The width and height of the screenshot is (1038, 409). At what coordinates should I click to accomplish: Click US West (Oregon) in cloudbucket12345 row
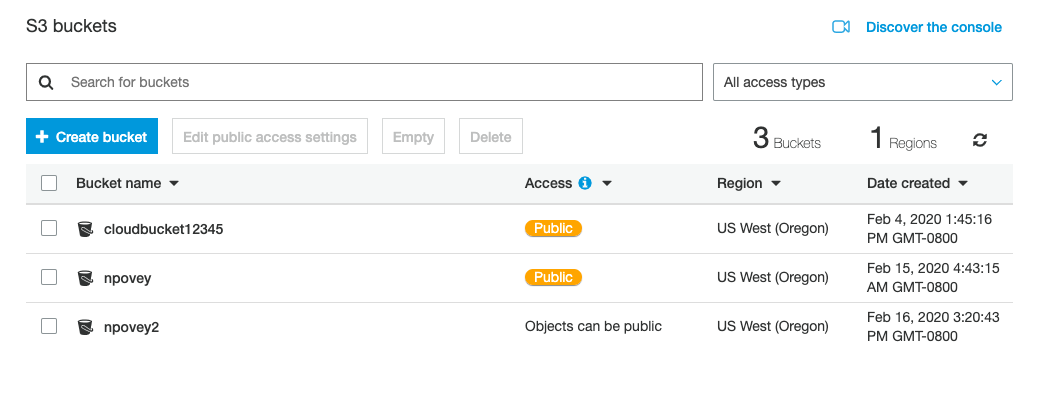coord(773,228)
